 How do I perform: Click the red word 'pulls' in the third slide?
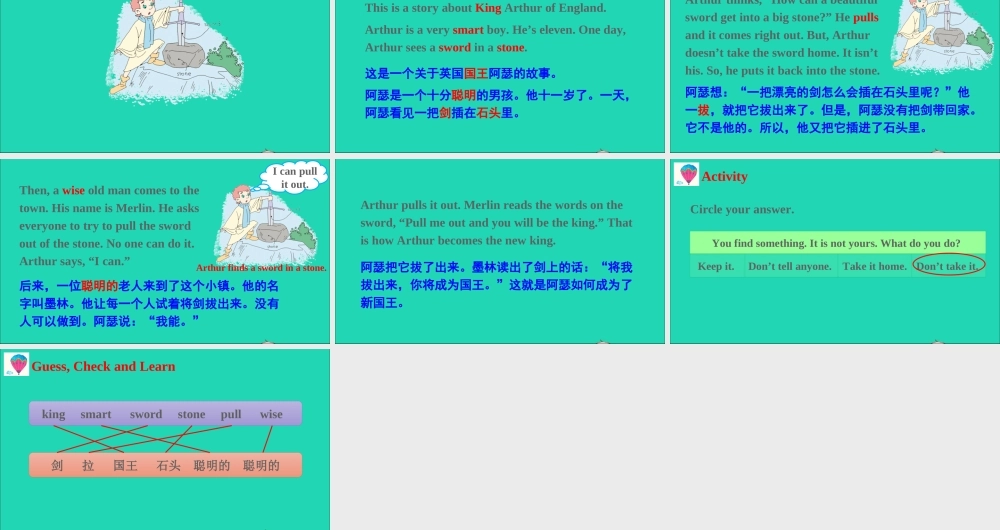tap(865, 17)
